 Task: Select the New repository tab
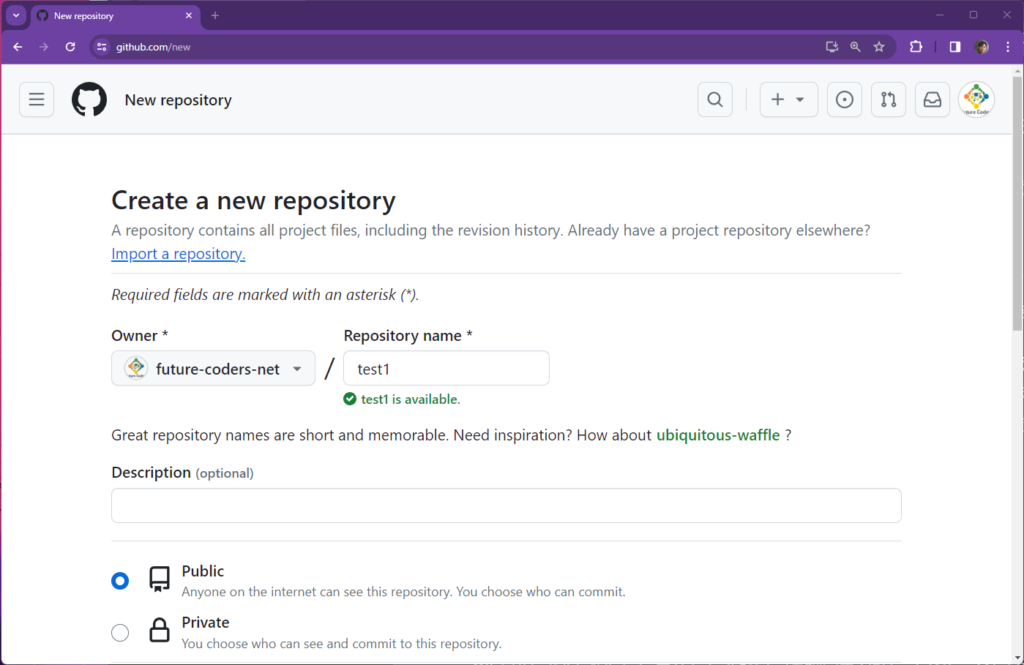click(115, 16)
